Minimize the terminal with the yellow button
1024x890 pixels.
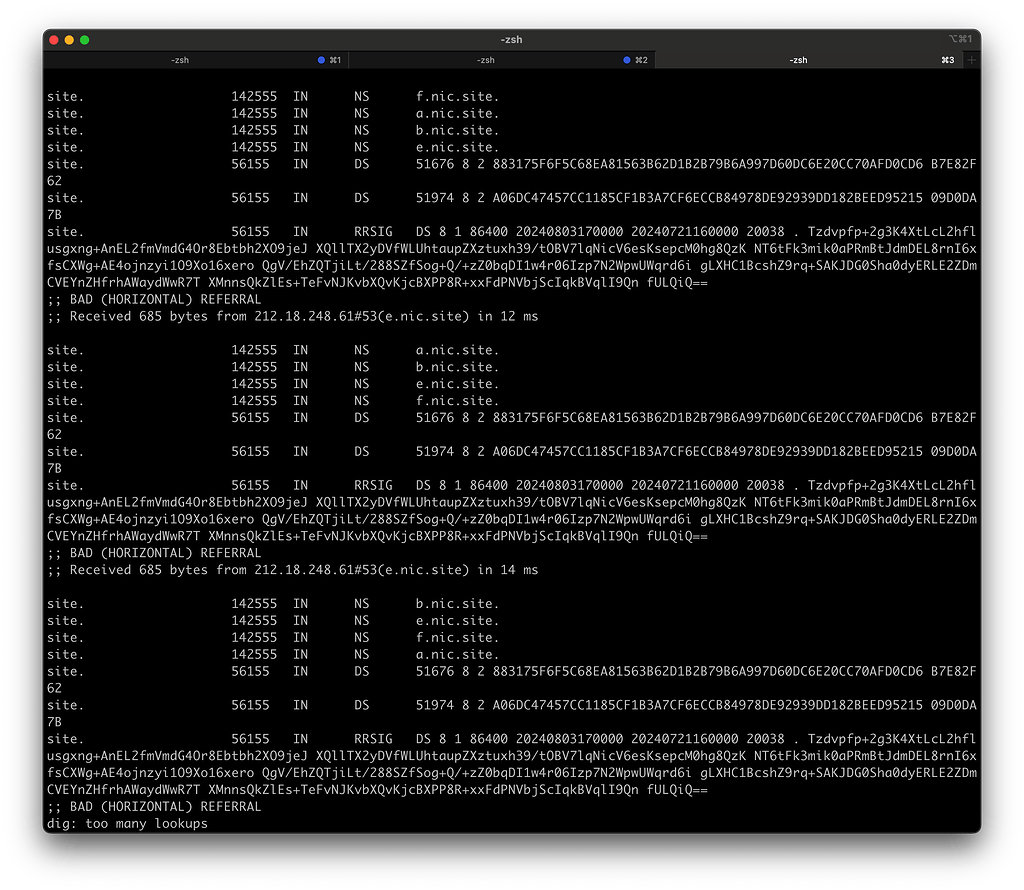tap(69, 40)
